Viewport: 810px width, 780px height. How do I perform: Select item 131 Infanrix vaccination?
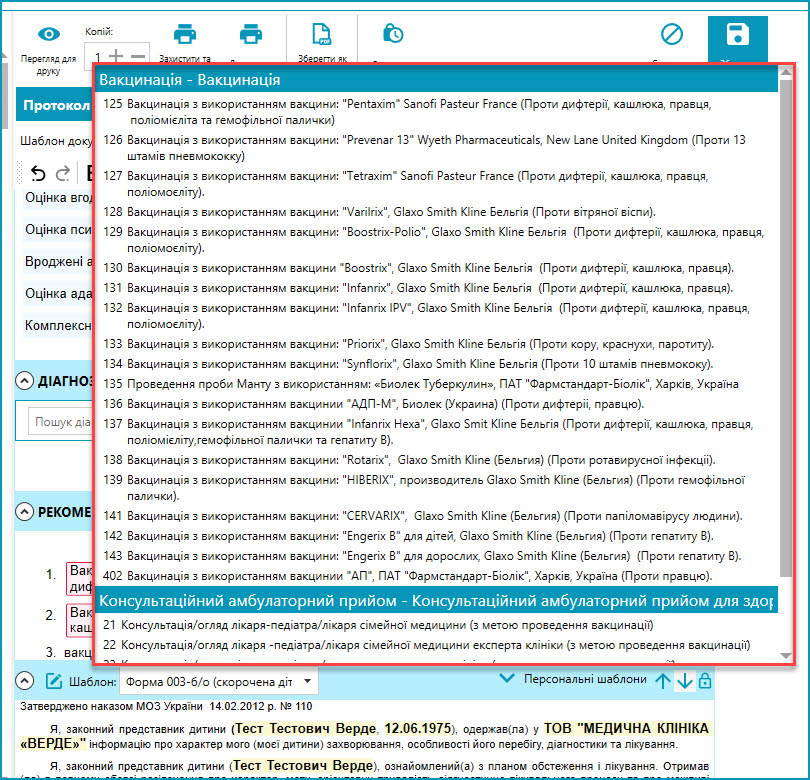[437, 288]
